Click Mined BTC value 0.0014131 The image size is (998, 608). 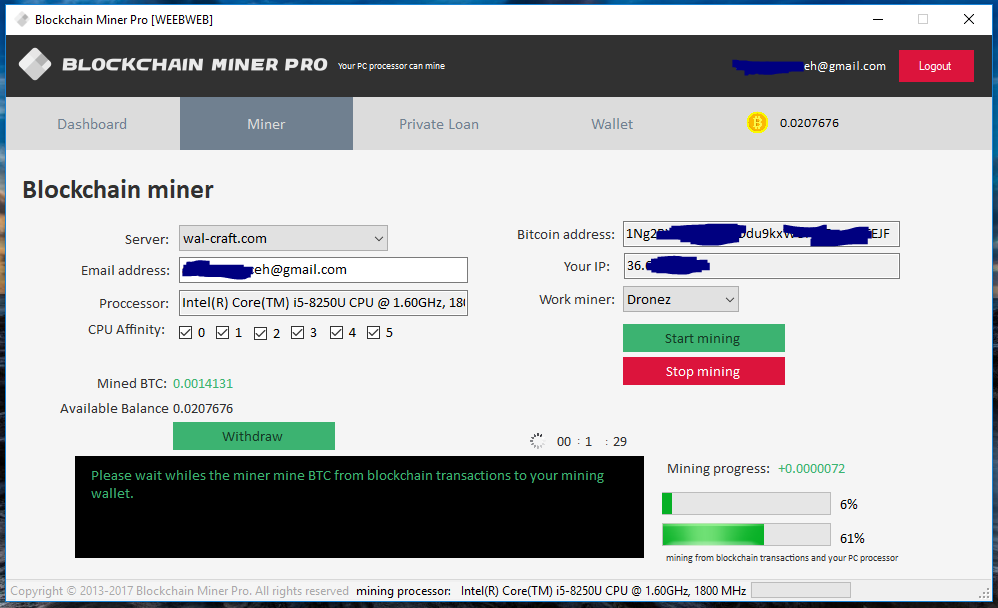[x=203, y=383]
